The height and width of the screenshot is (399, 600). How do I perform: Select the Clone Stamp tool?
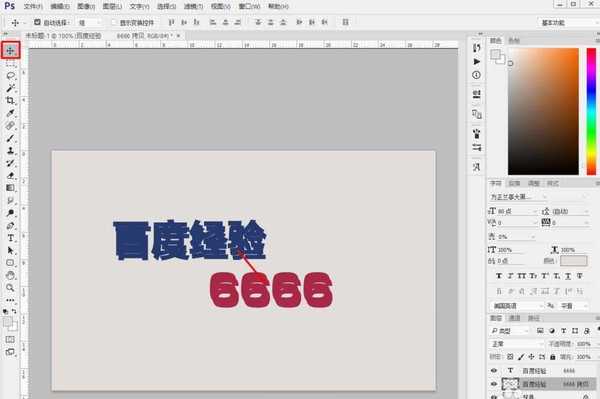click(x=10, y=150)
